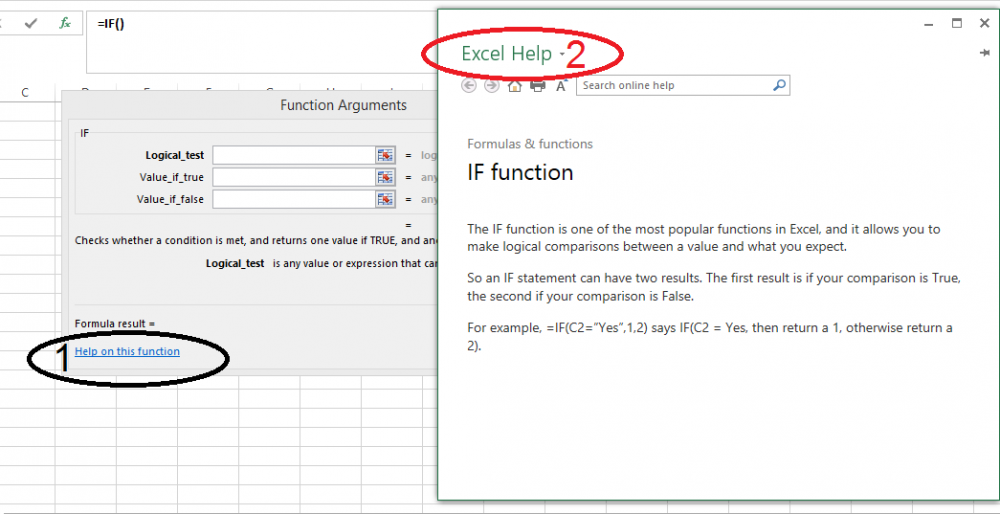The image size is (1000, 514).
Task: Open the Excel Help dropdown arrow
Action: [x=562, y=55]
